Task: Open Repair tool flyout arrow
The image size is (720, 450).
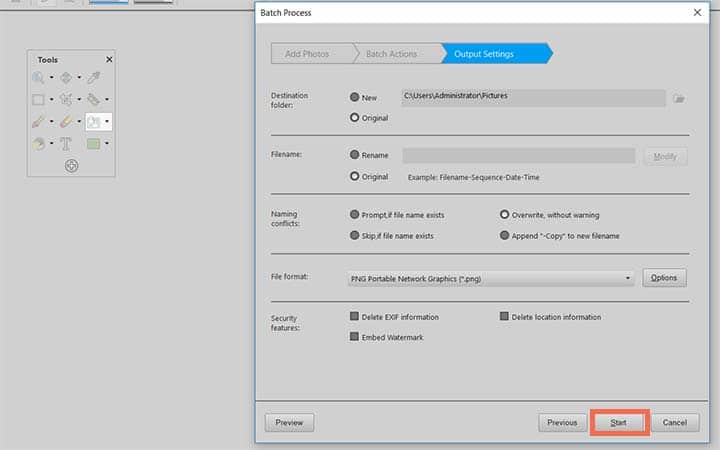Action: click(107, 99)
